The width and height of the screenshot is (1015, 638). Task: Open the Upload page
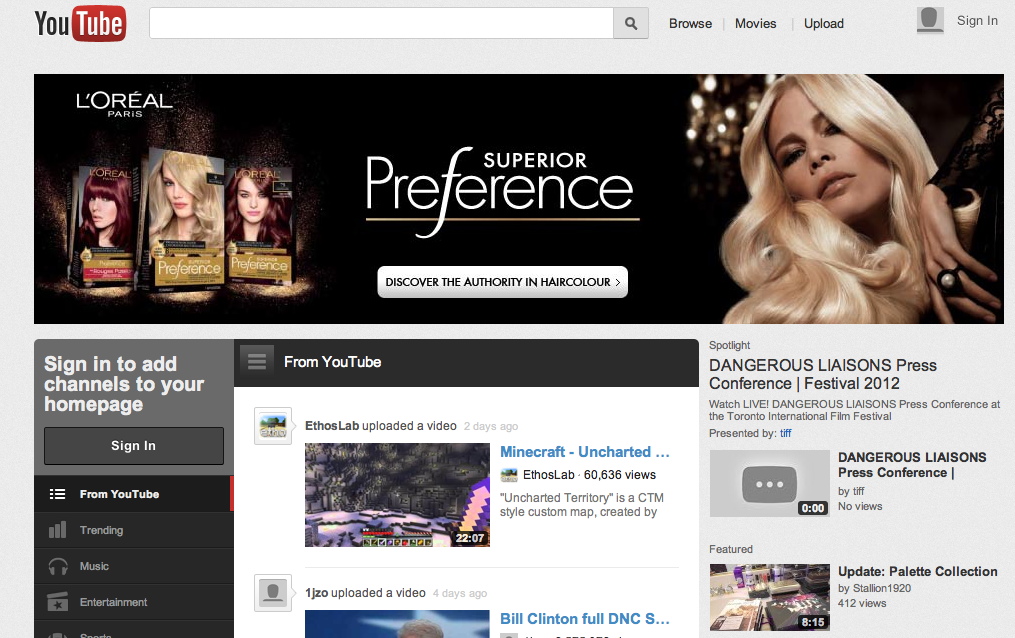tap(823, 23)
